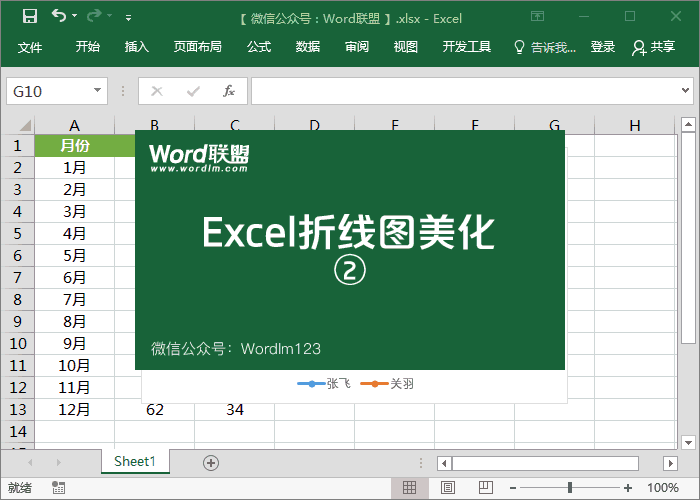Click the cell containing 6月
Viewport: 700px width, 500px height.
pyautogui.click(x=75, y=277)
